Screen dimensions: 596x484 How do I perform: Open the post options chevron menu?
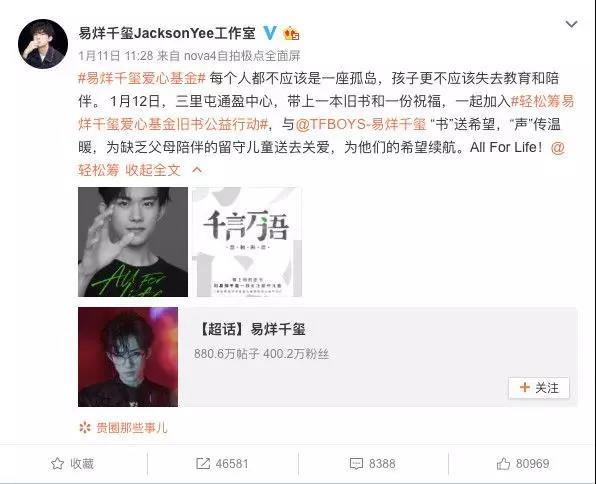[x=572, y=24]
